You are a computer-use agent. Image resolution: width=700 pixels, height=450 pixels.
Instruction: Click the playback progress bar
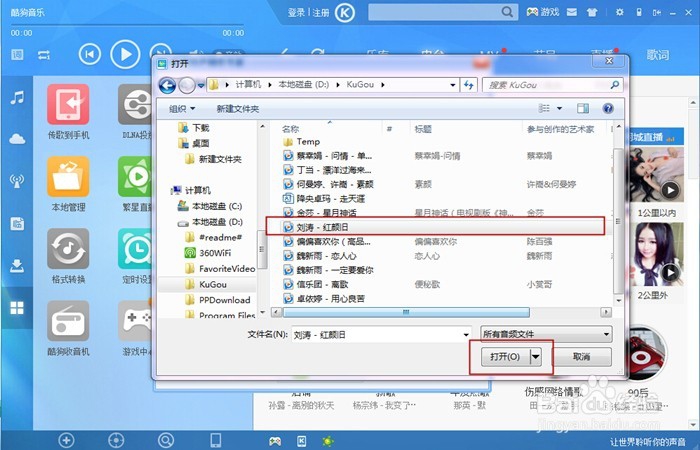tap(127, 25)
